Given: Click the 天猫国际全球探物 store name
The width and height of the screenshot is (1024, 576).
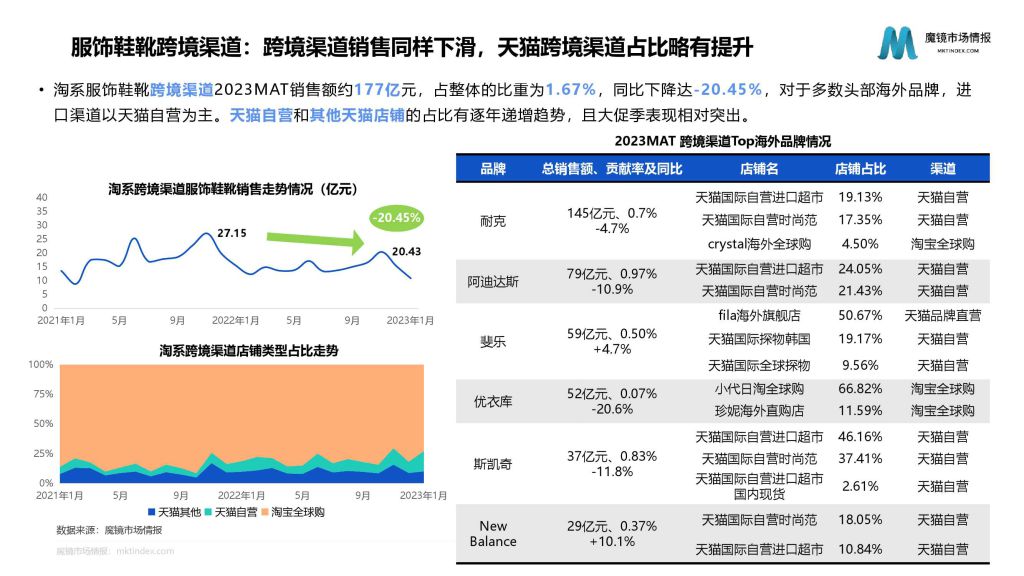Looking at the screenshot, I should (759, 366).
